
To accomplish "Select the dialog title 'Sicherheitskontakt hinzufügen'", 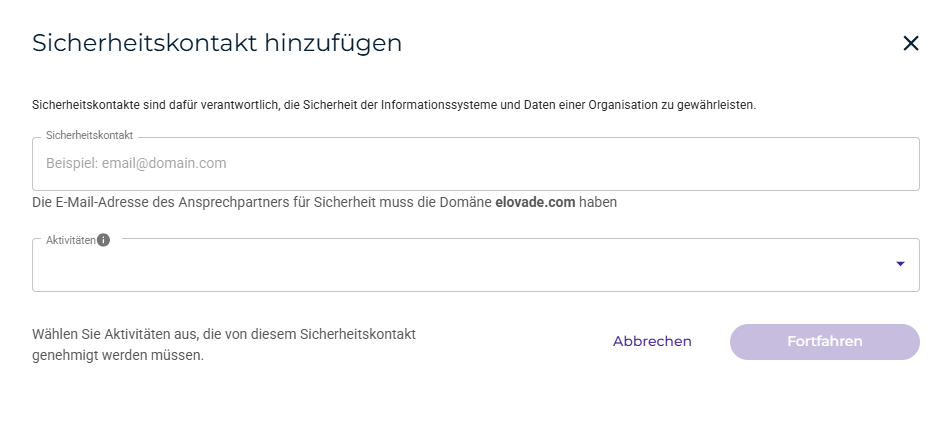I will (x=217, y=43).
